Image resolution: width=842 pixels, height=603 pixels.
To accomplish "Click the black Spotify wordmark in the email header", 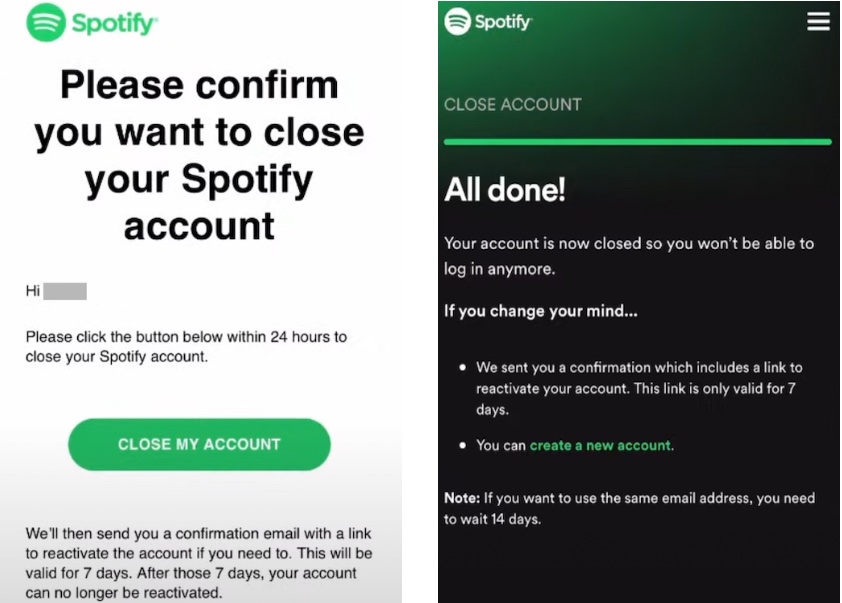I will pos(114,24).
